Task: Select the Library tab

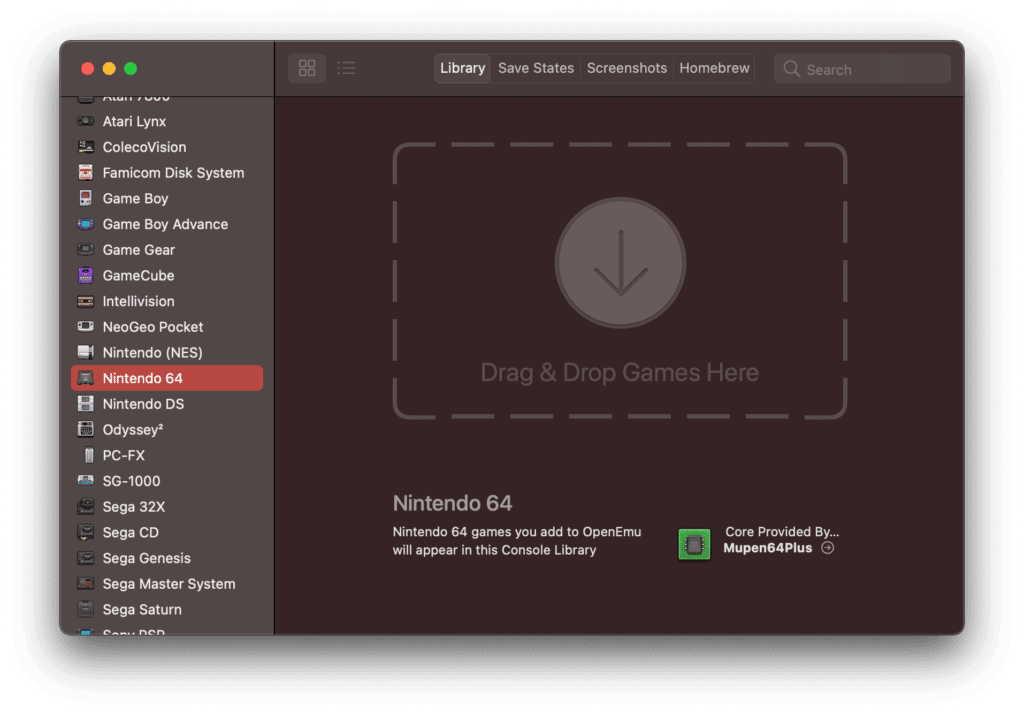Action: (x=462, y=68)
